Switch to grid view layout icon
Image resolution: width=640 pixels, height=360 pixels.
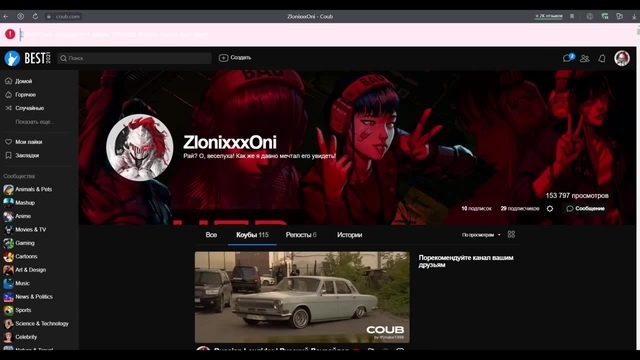click(x=511, y=234)
